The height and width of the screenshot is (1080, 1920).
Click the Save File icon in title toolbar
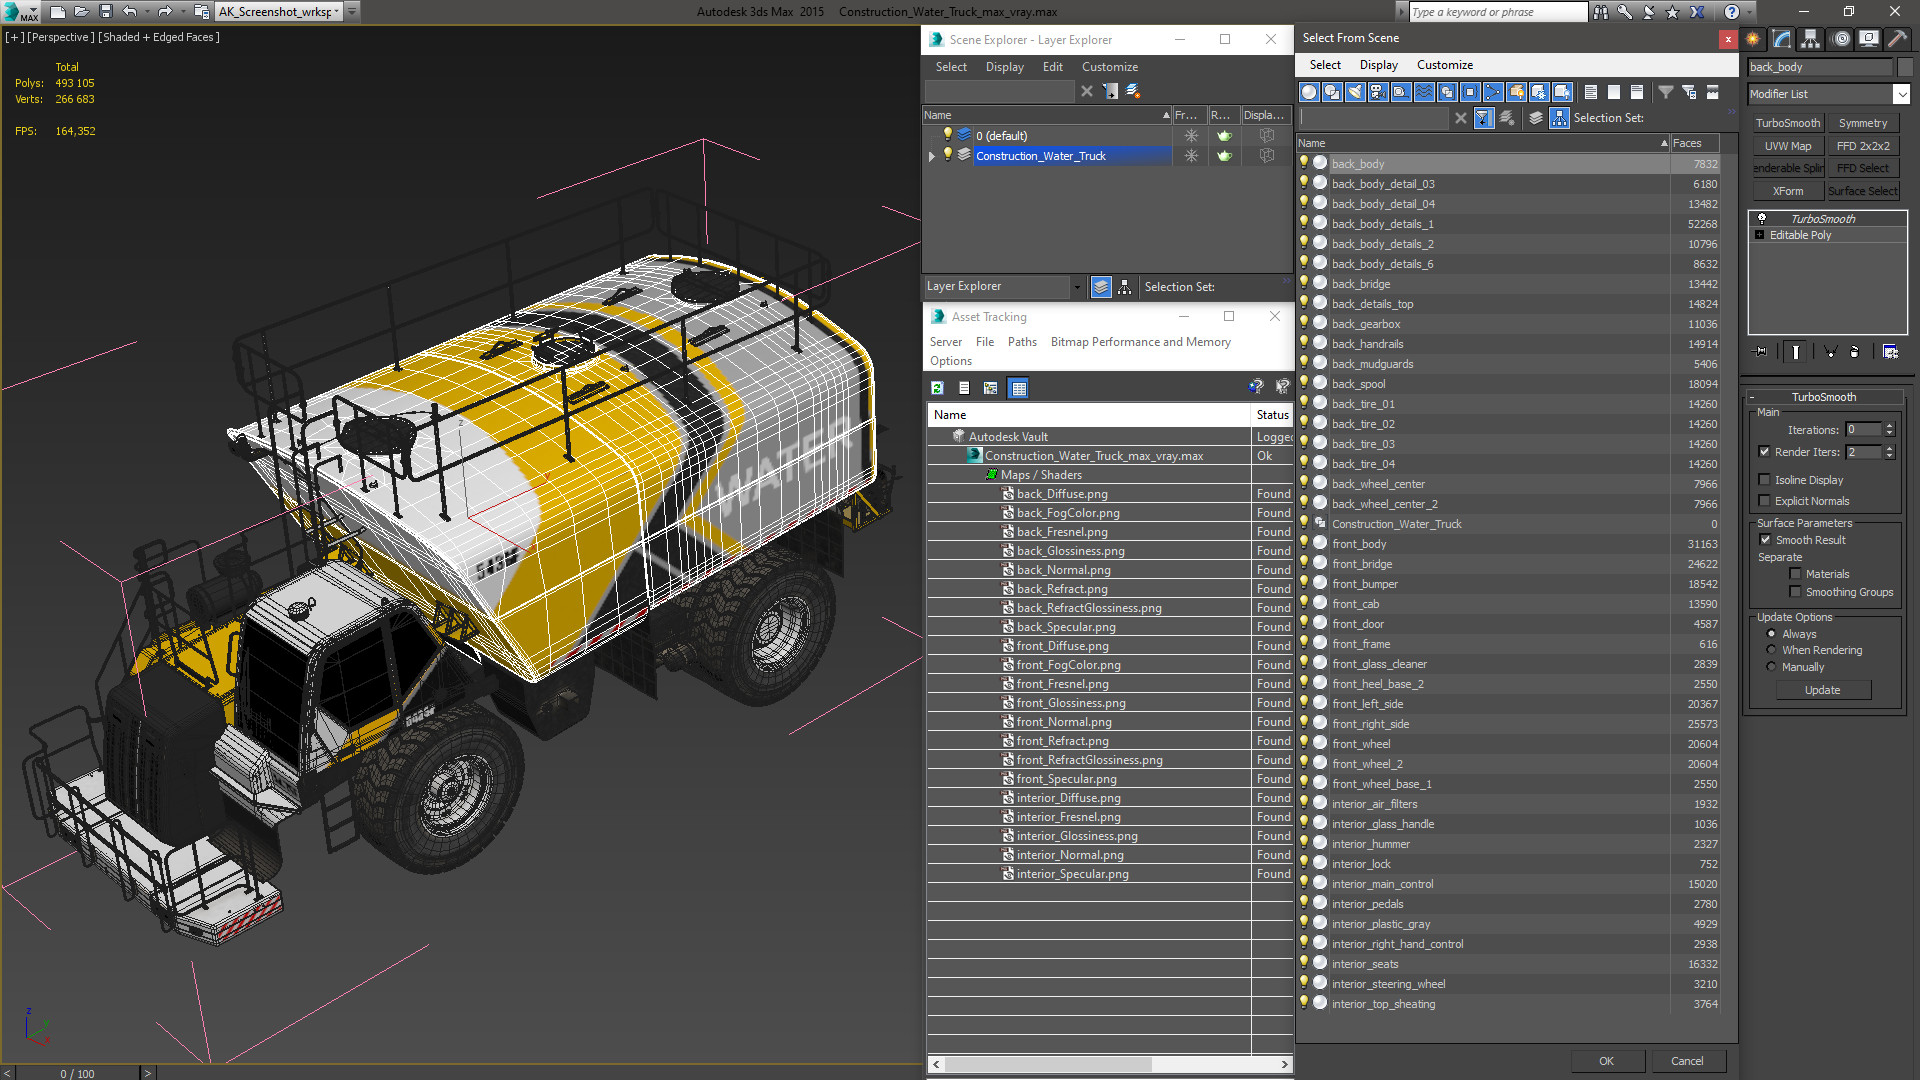tap(105, 12)
